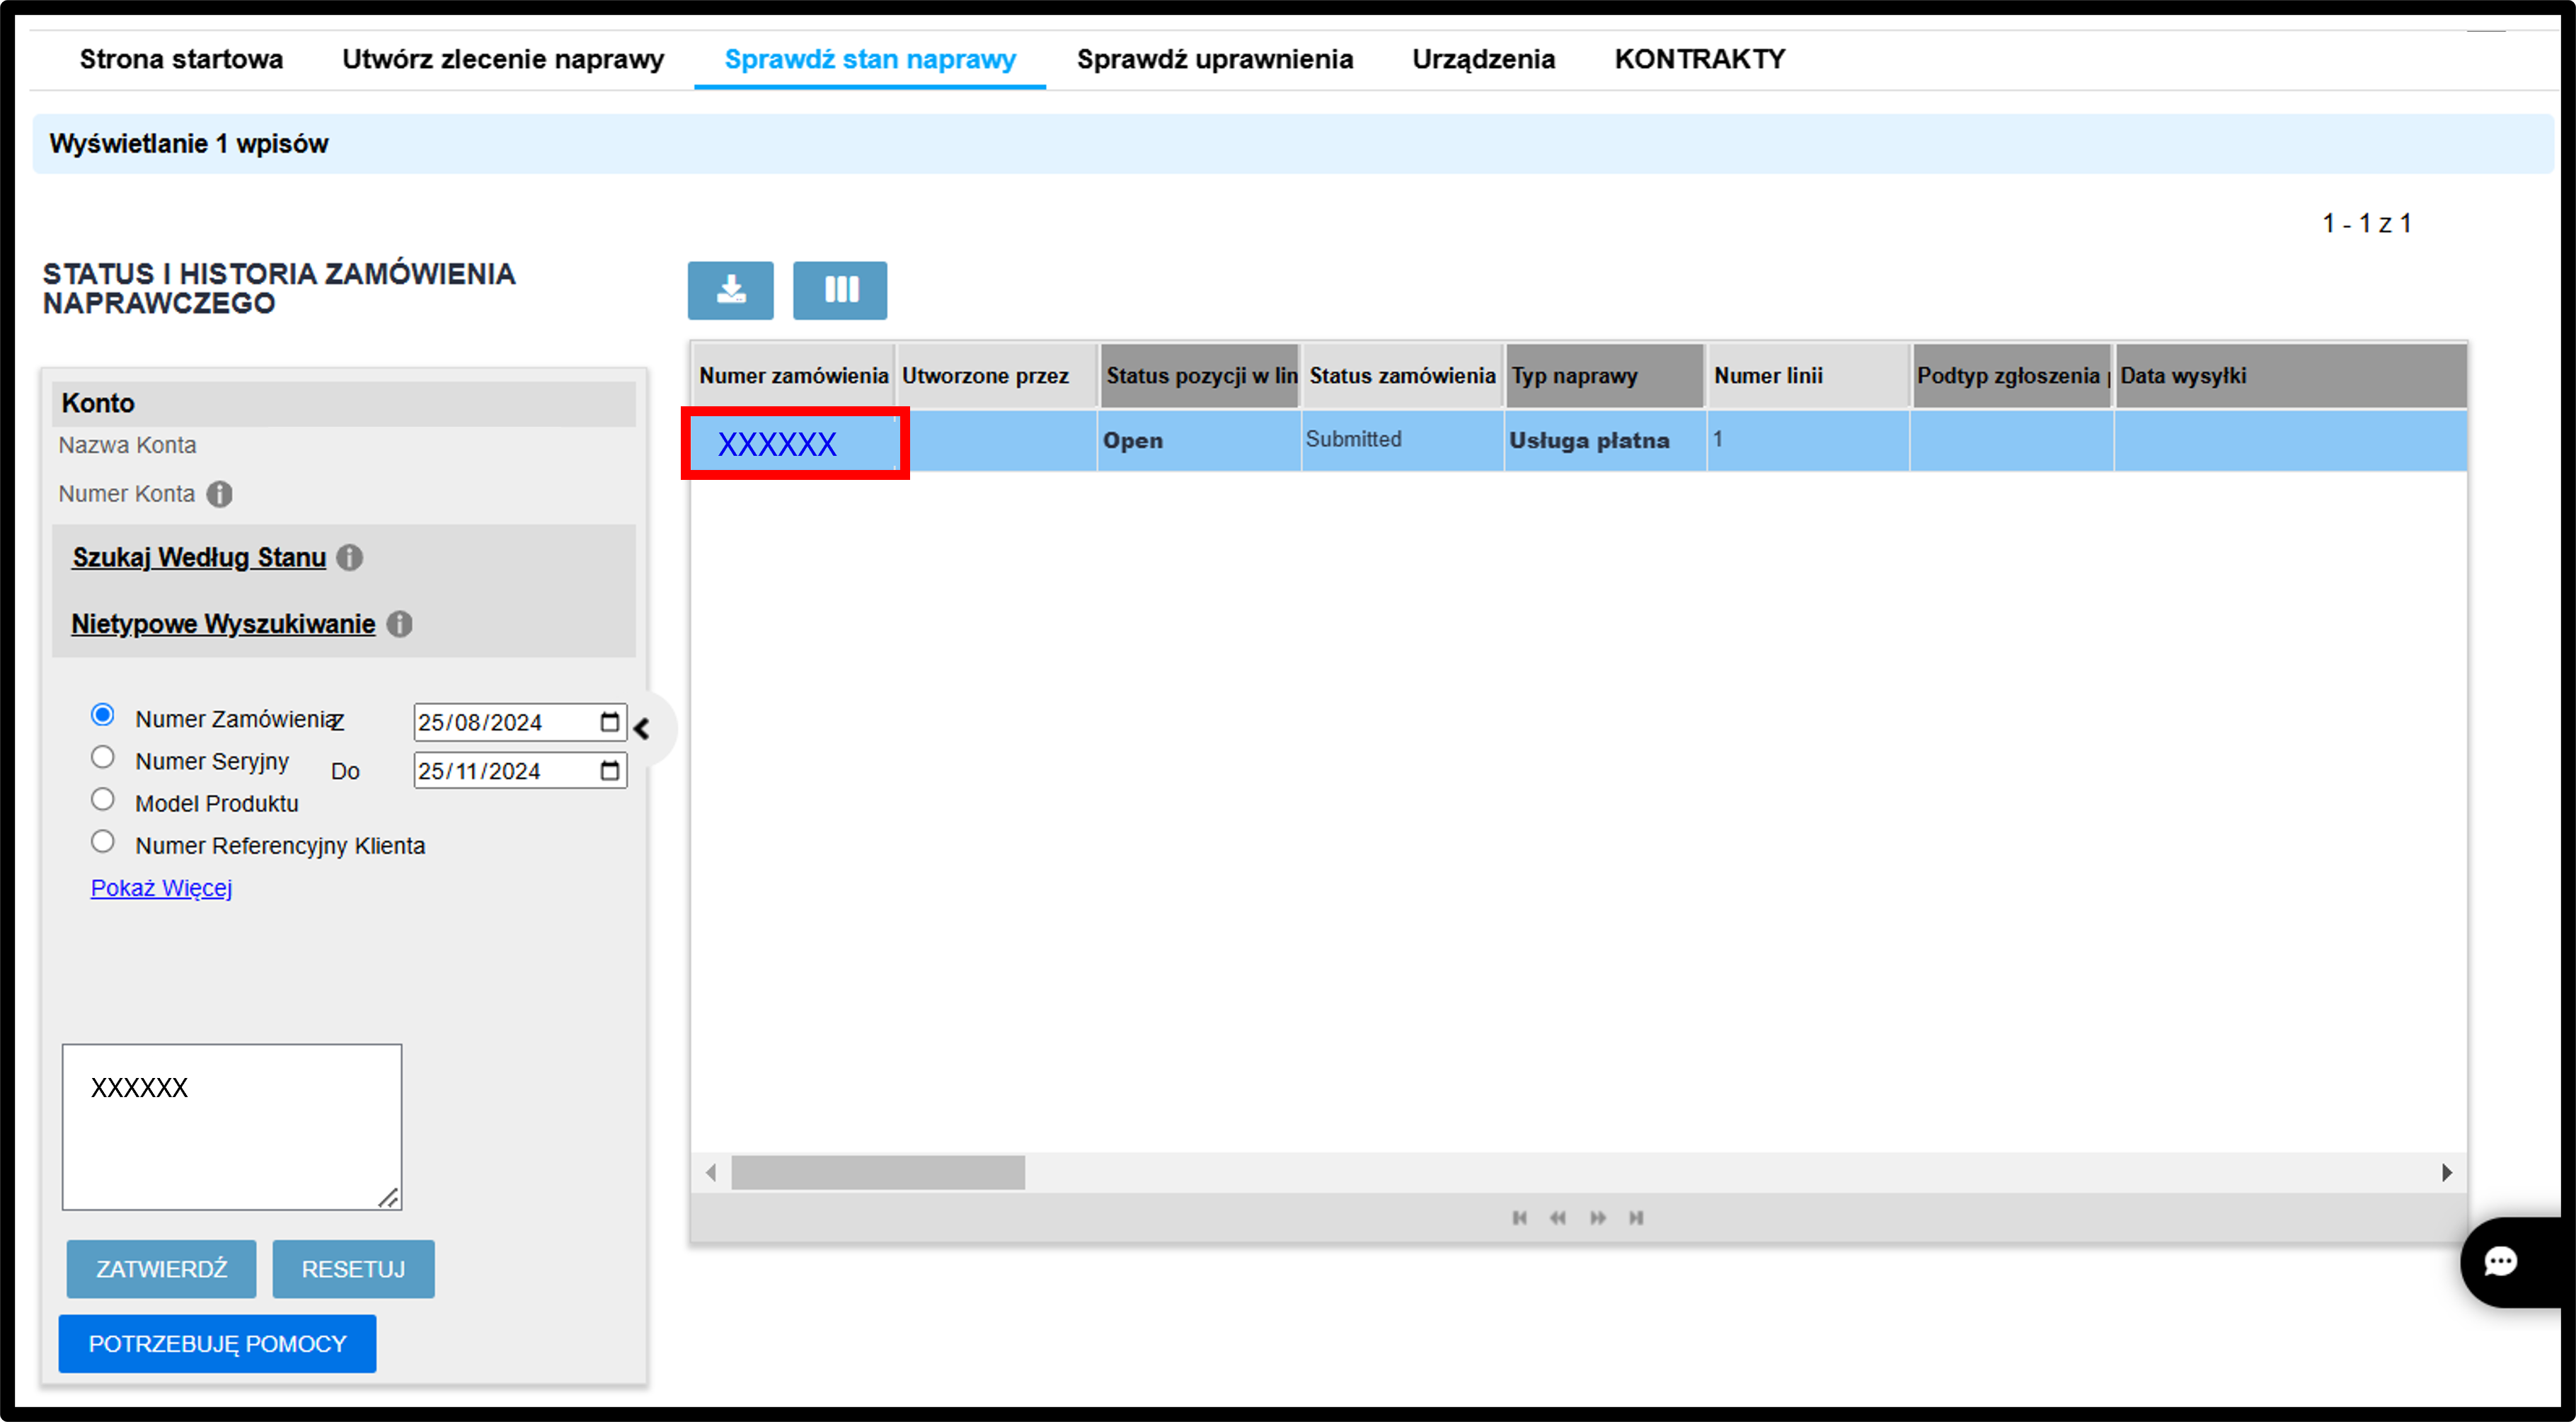Click the info icon beside Numer Konta

pos(219,494)
